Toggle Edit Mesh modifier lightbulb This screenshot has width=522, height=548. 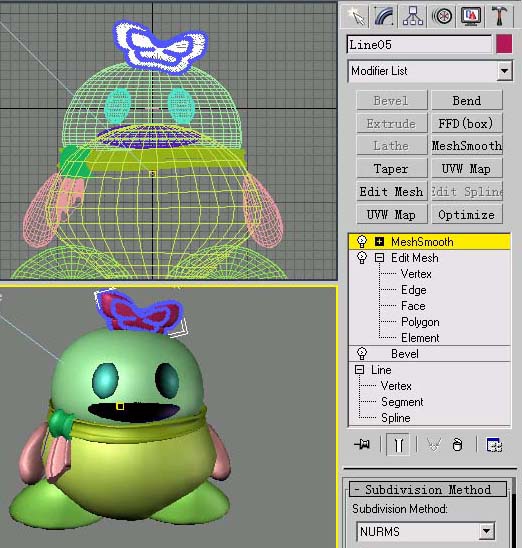362,258
